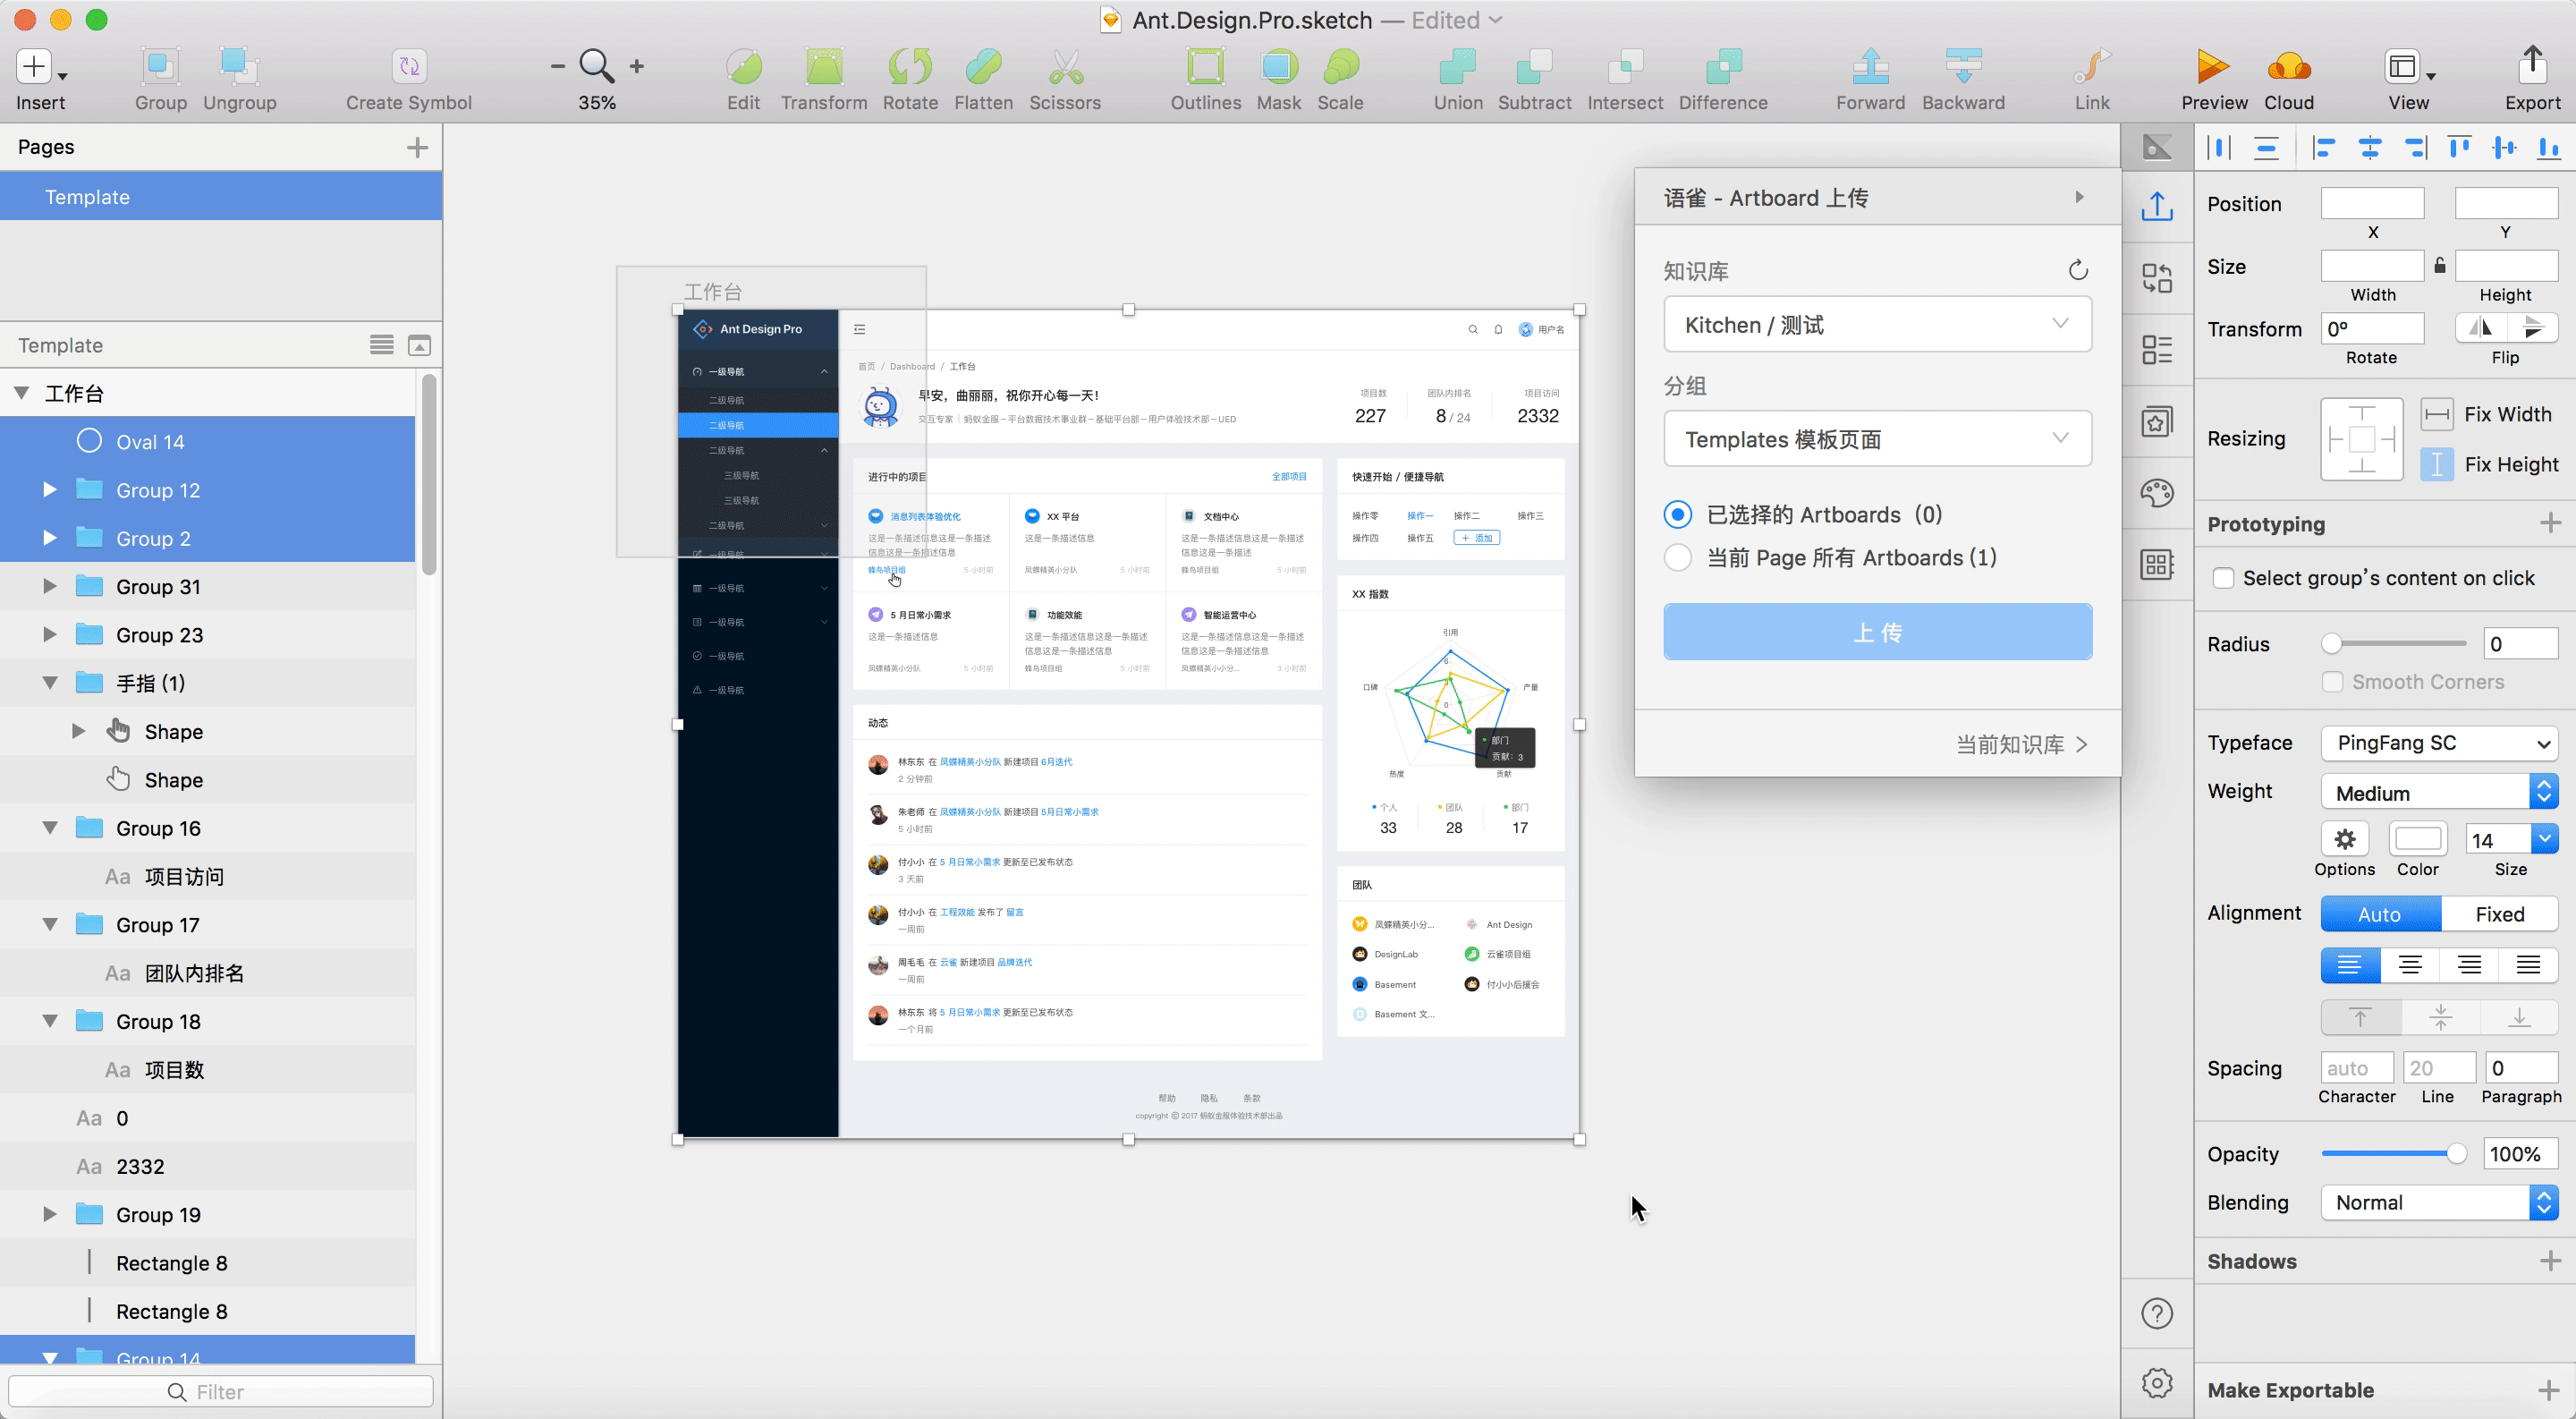Click the Create Symbol toolbar icon
The width and height of the screenshot is (2576, 1419).
(x=408, y=68)
